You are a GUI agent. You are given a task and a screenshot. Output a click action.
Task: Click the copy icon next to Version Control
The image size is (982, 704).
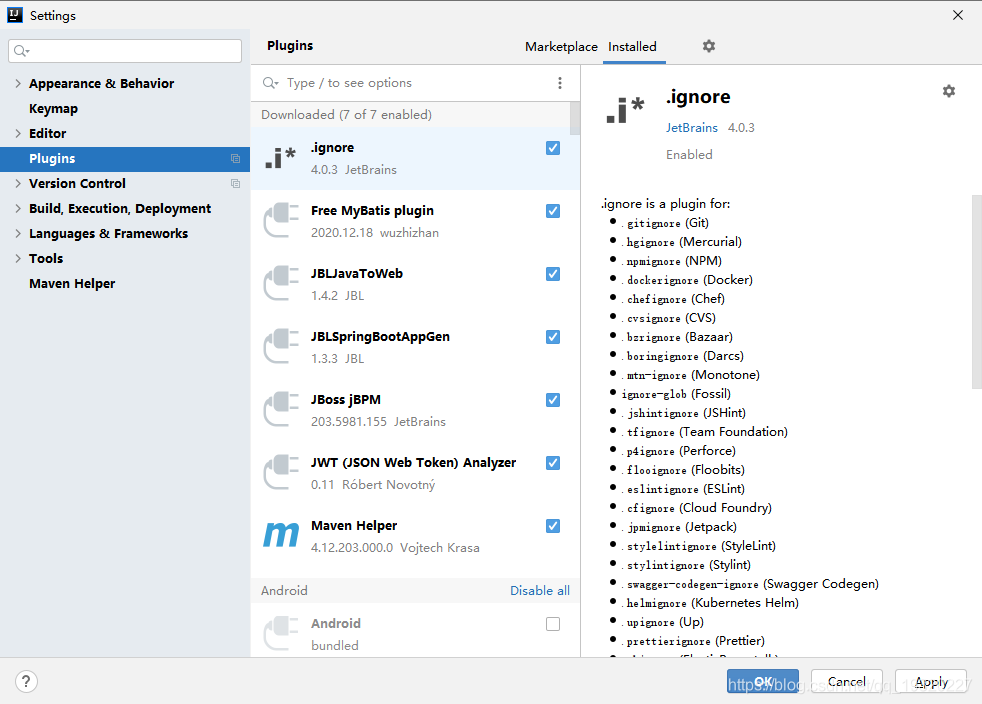click(x=235, y=184)
